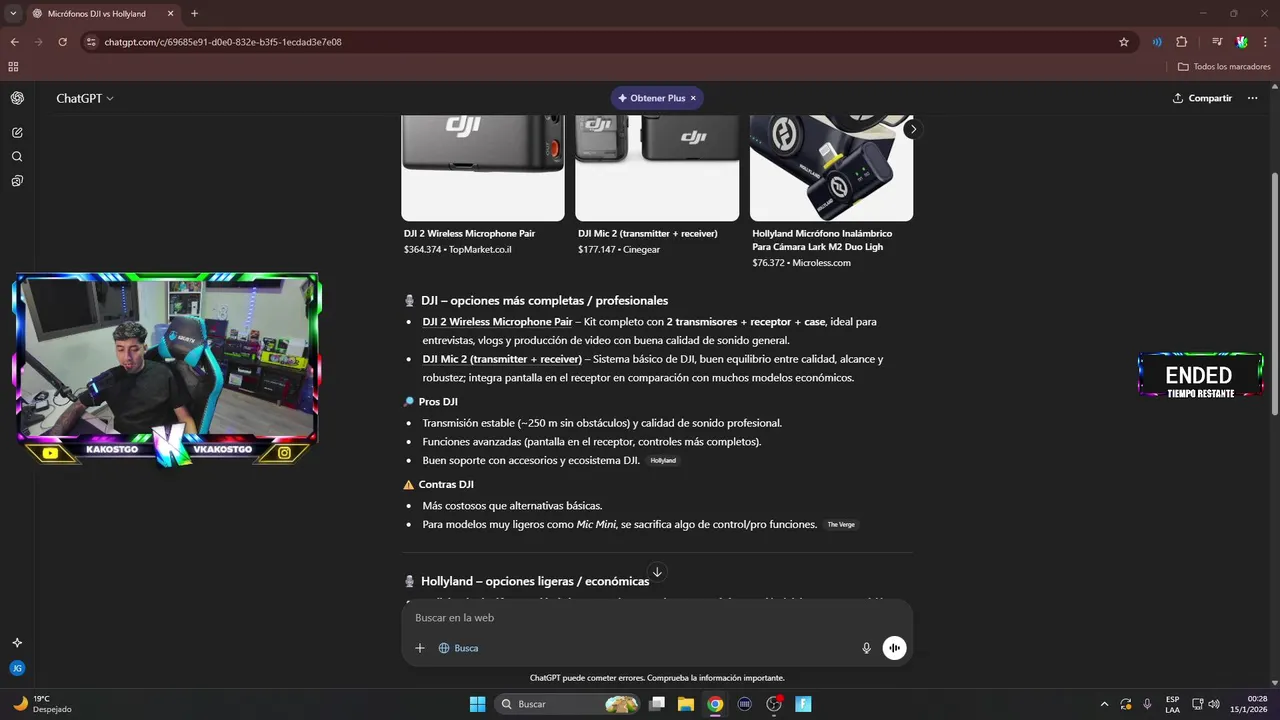The image size is (1280, 720).
Task: Close the Micrófonos DJI vs Hollyland tab
Action: (x=170, y=14)
